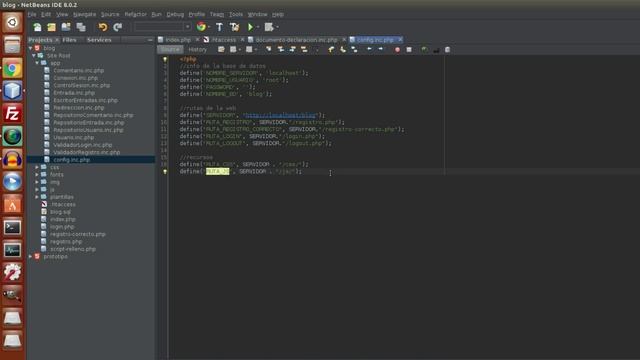Screen dimensions: 640x360
Task: Switch to the Services panel tab
Action: (x=99, y=40)
